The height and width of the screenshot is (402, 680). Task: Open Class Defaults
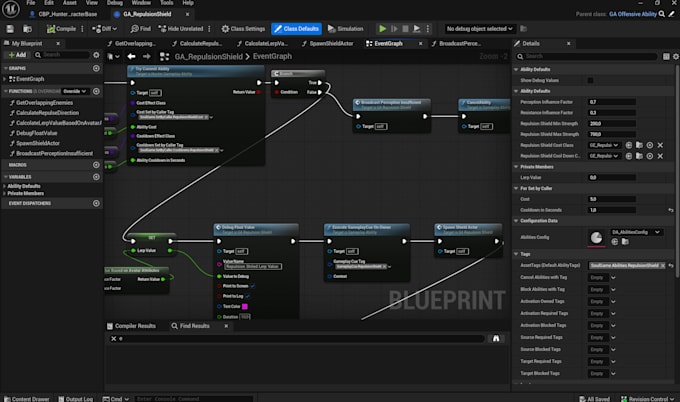pos(297,29)
